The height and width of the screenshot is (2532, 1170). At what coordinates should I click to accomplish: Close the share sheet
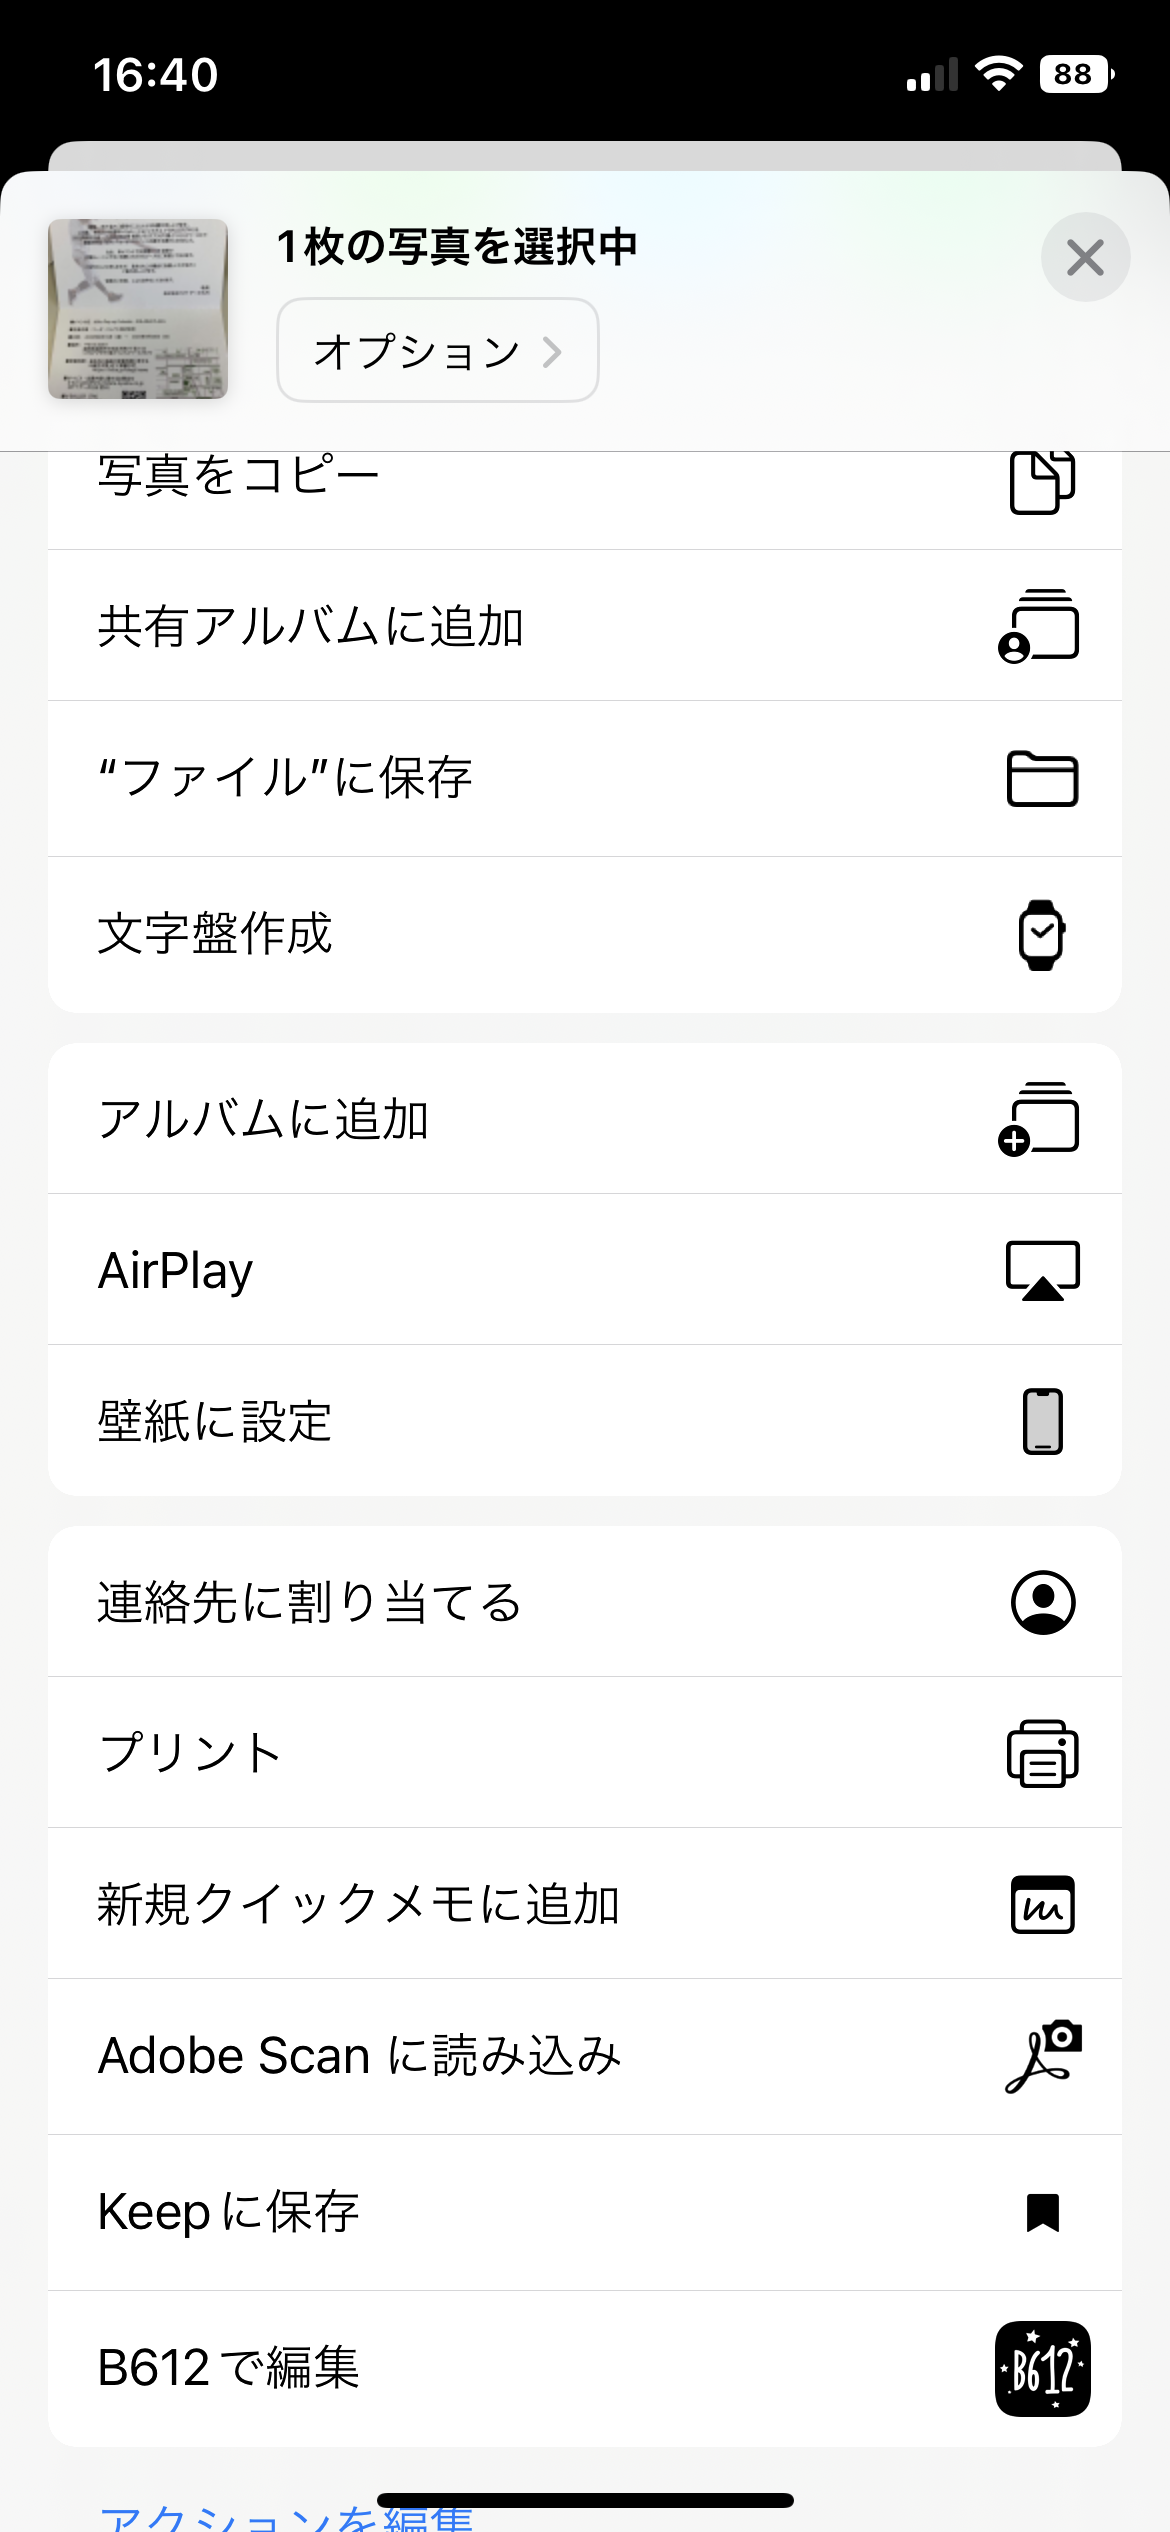(x=1085, y=258)
